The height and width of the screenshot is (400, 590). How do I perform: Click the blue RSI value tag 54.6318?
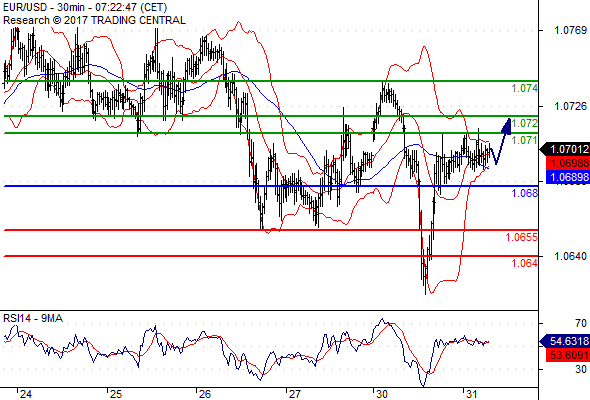coord(565,341)
